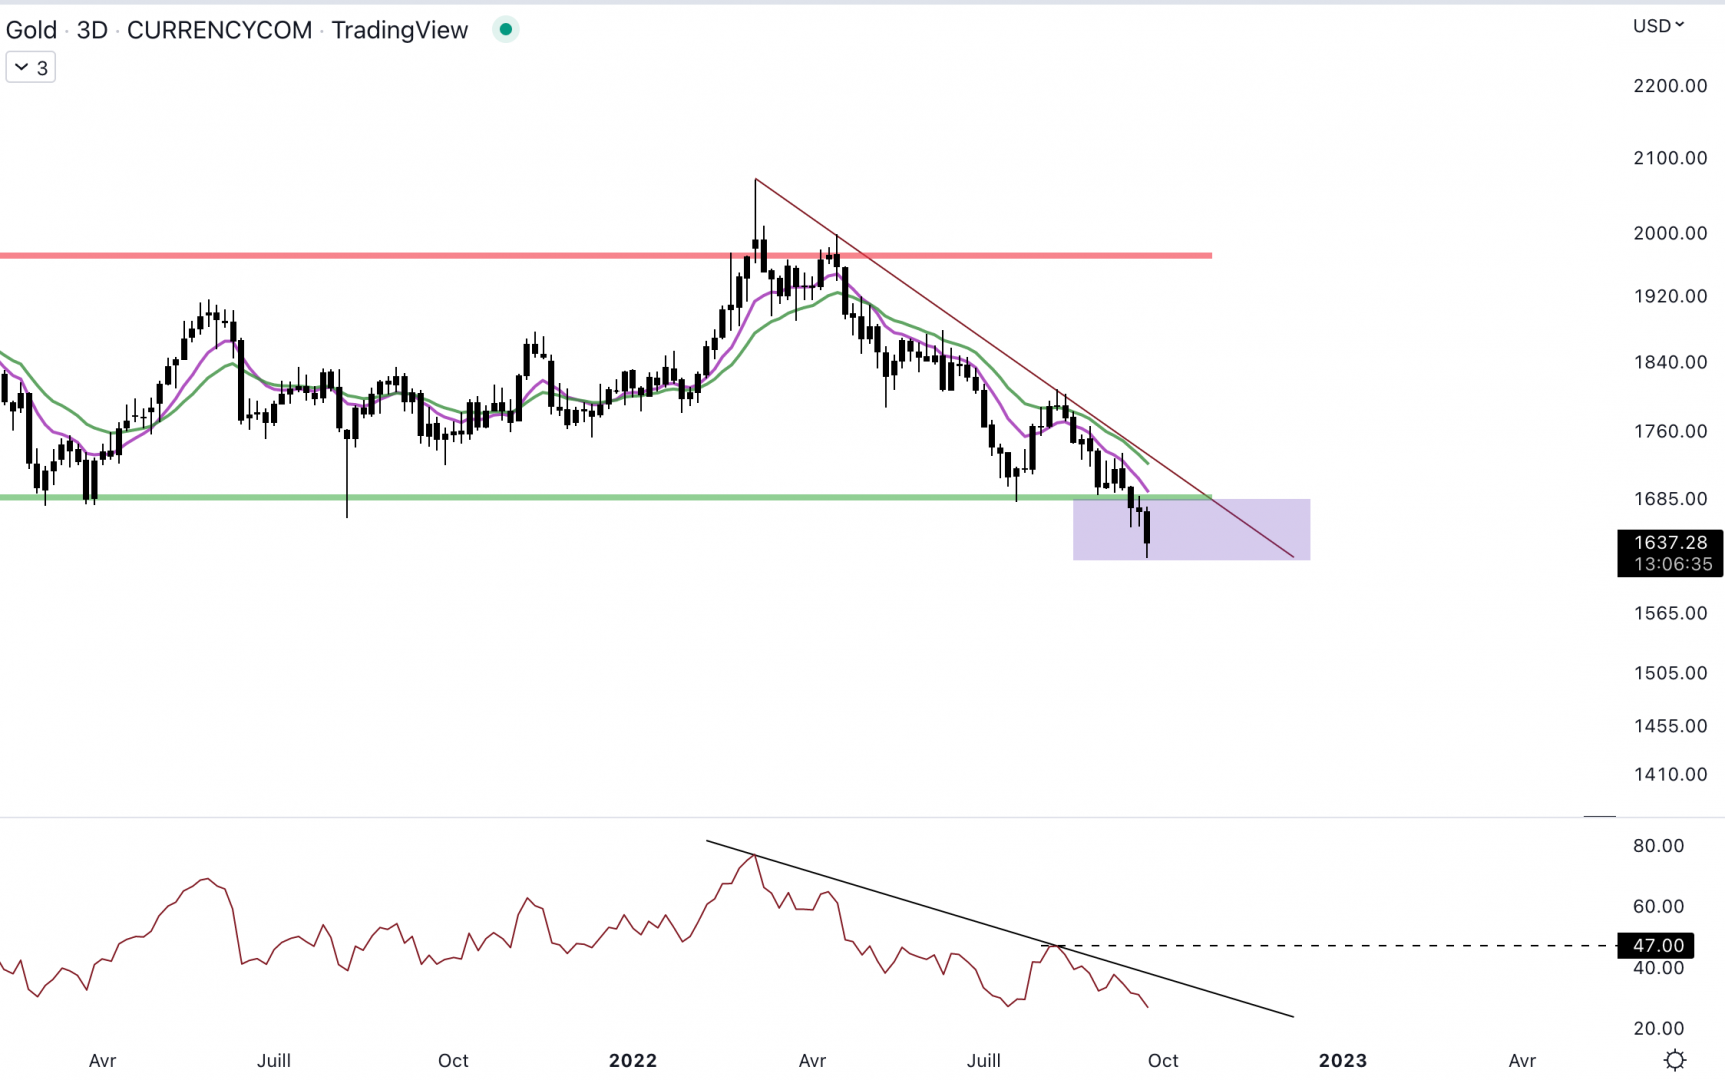Click the 2200.00 price axis label
The height and width of the screenshot is (1080, 1725).
[1670, 86]
